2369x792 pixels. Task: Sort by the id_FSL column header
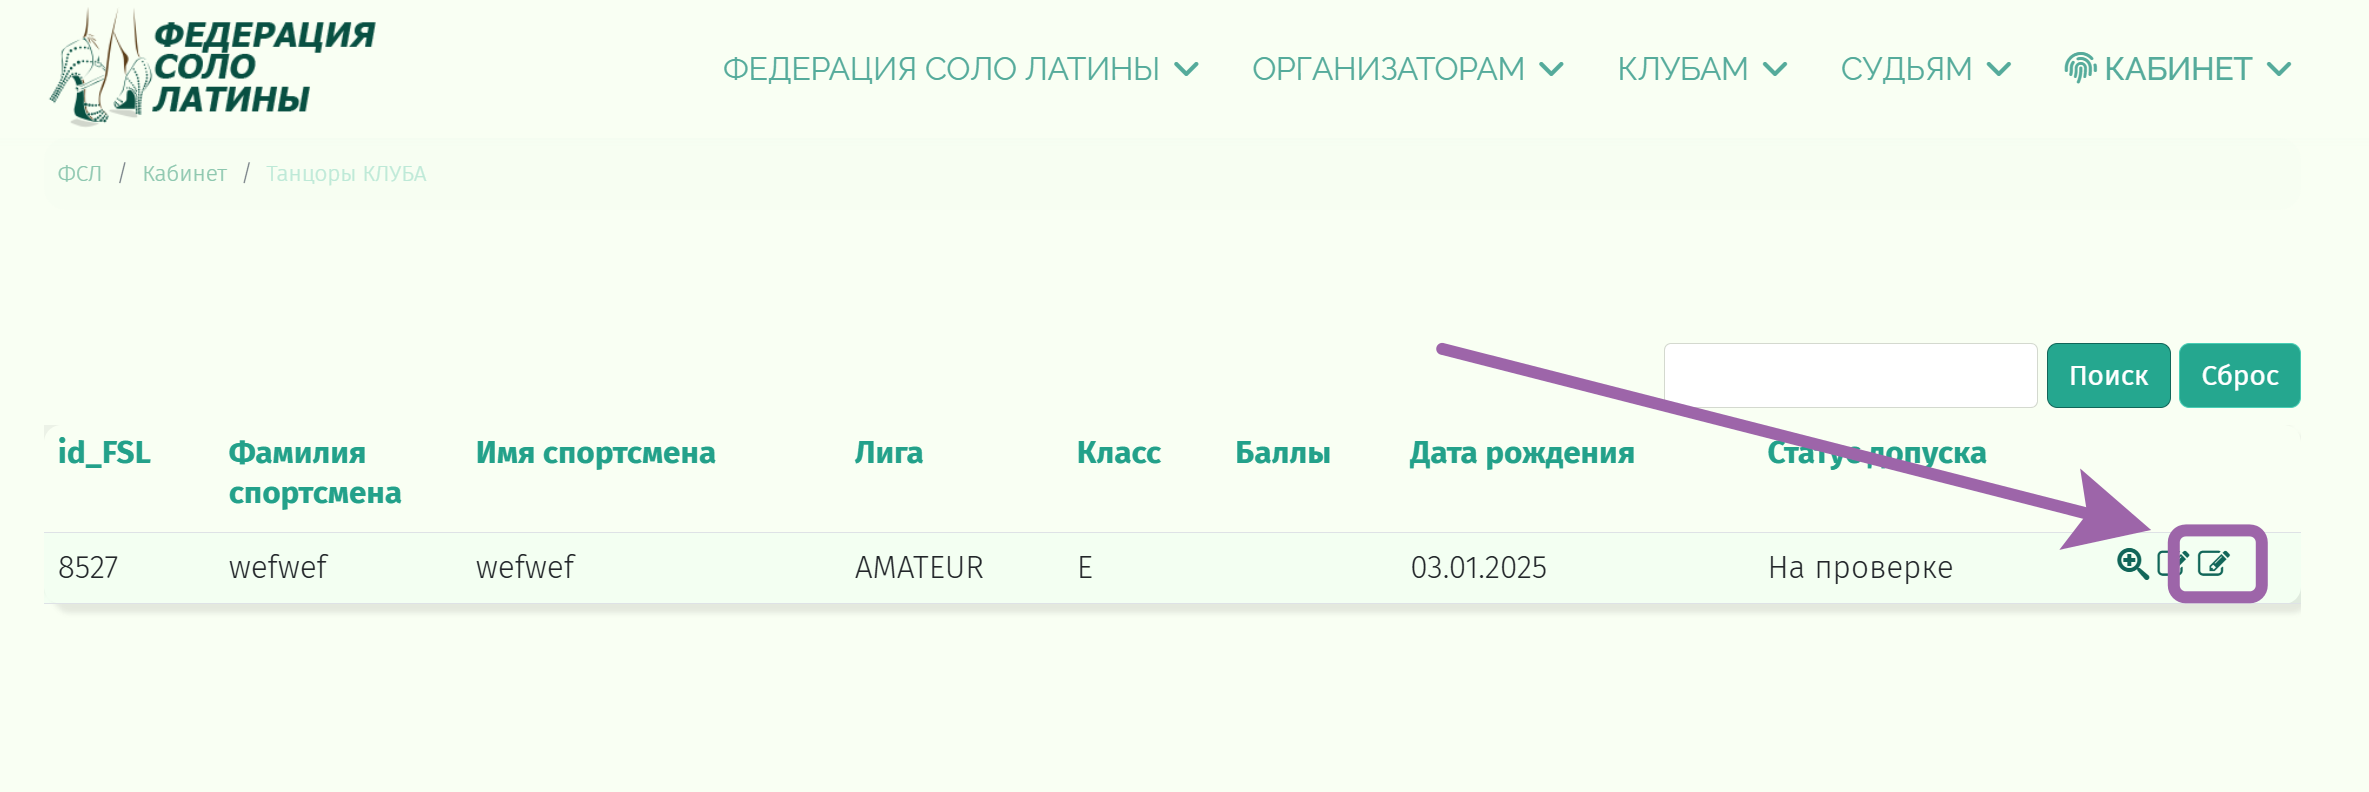click(104, 453)
